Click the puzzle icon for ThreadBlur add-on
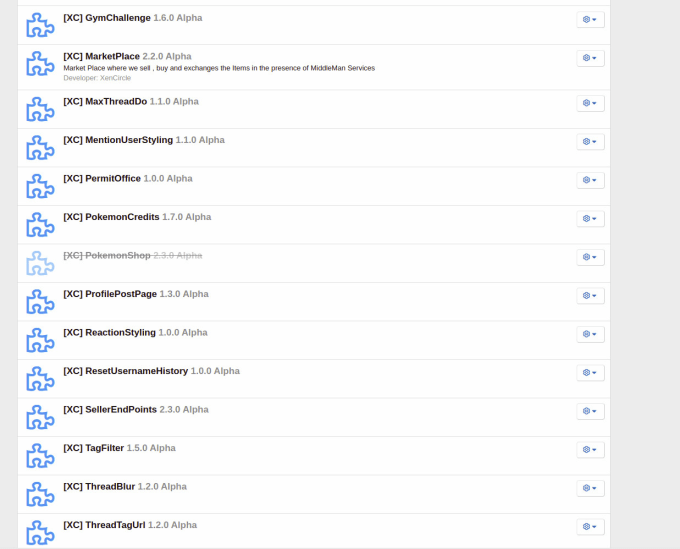Screen dimensions: 680x549 (40, 494)
